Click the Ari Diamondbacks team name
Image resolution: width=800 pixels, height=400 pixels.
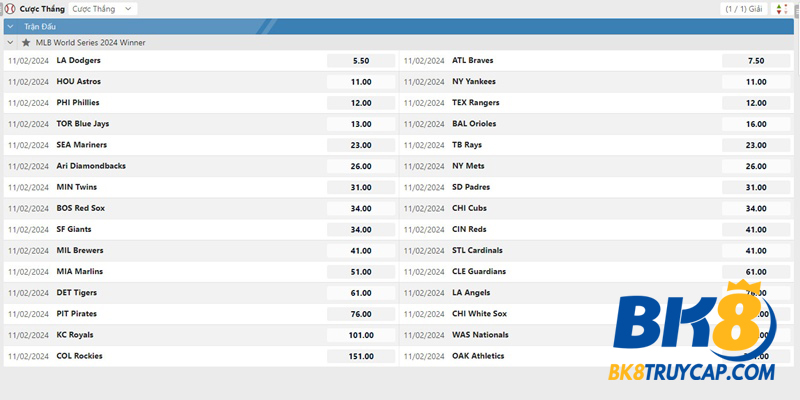click(91, 166)
